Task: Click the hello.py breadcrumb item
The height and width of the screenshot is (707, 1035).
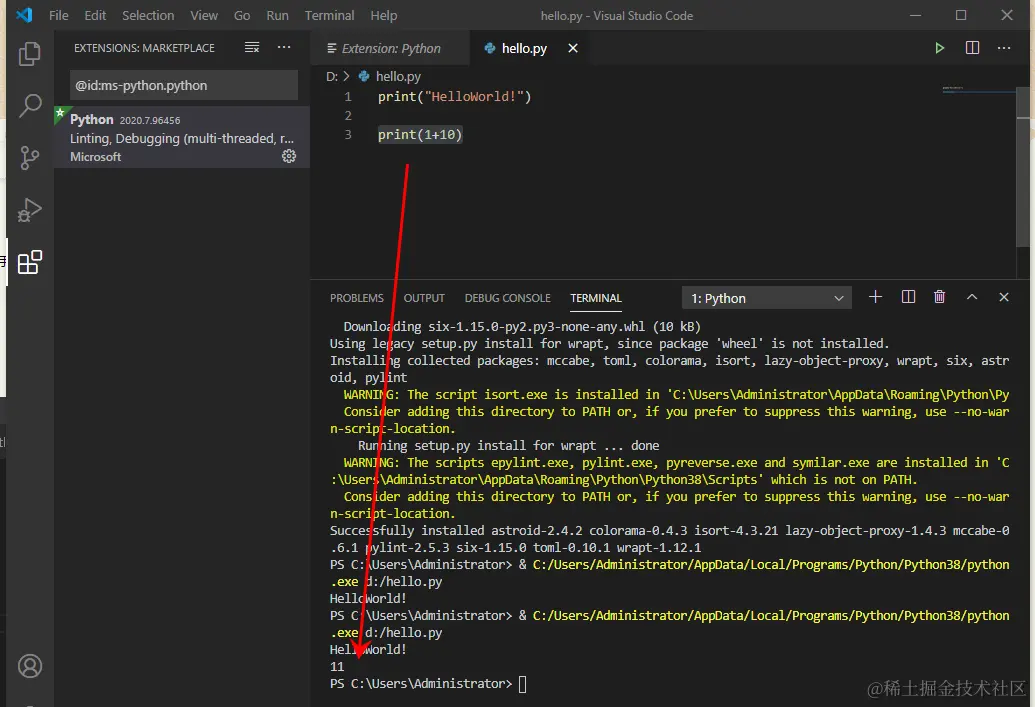Action: [x=398, y=77]
